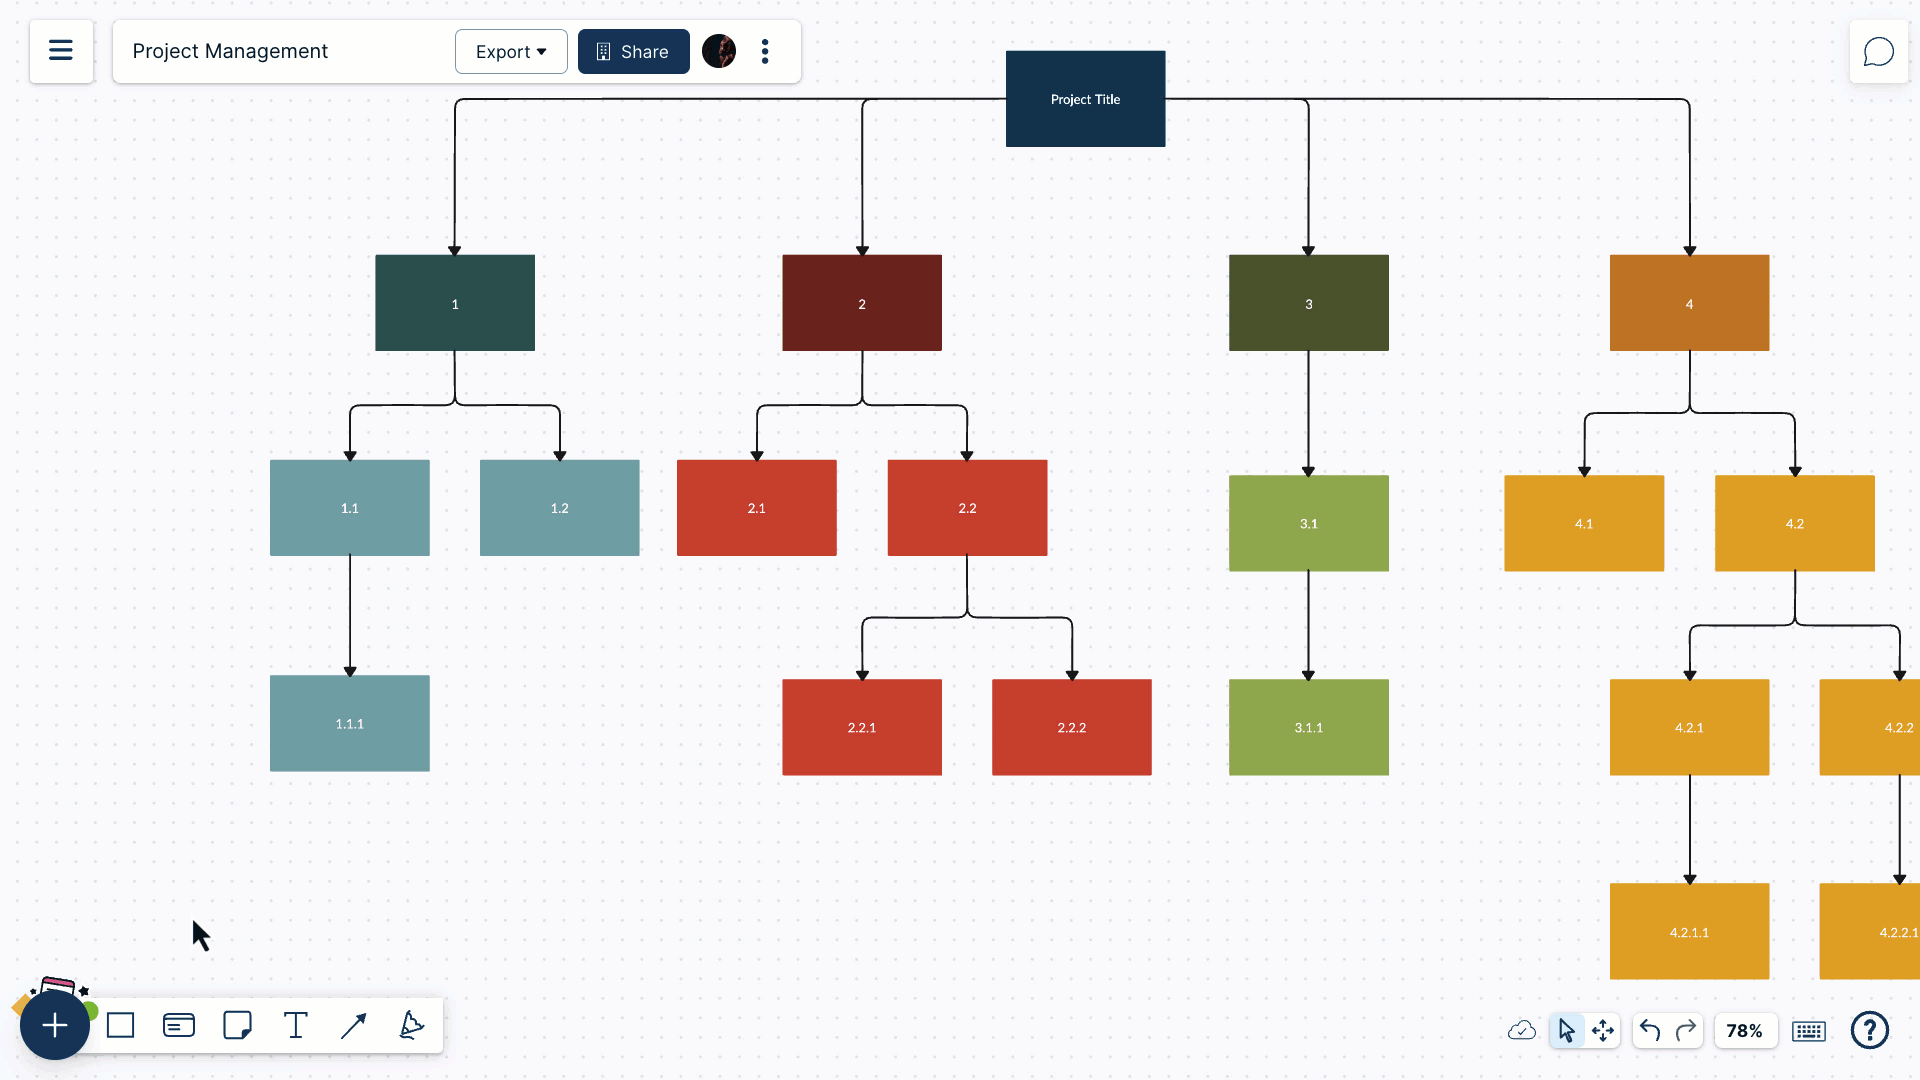1920x1080 pixels.
Task: Select the text tool
Action: (x=295, y=1025)
